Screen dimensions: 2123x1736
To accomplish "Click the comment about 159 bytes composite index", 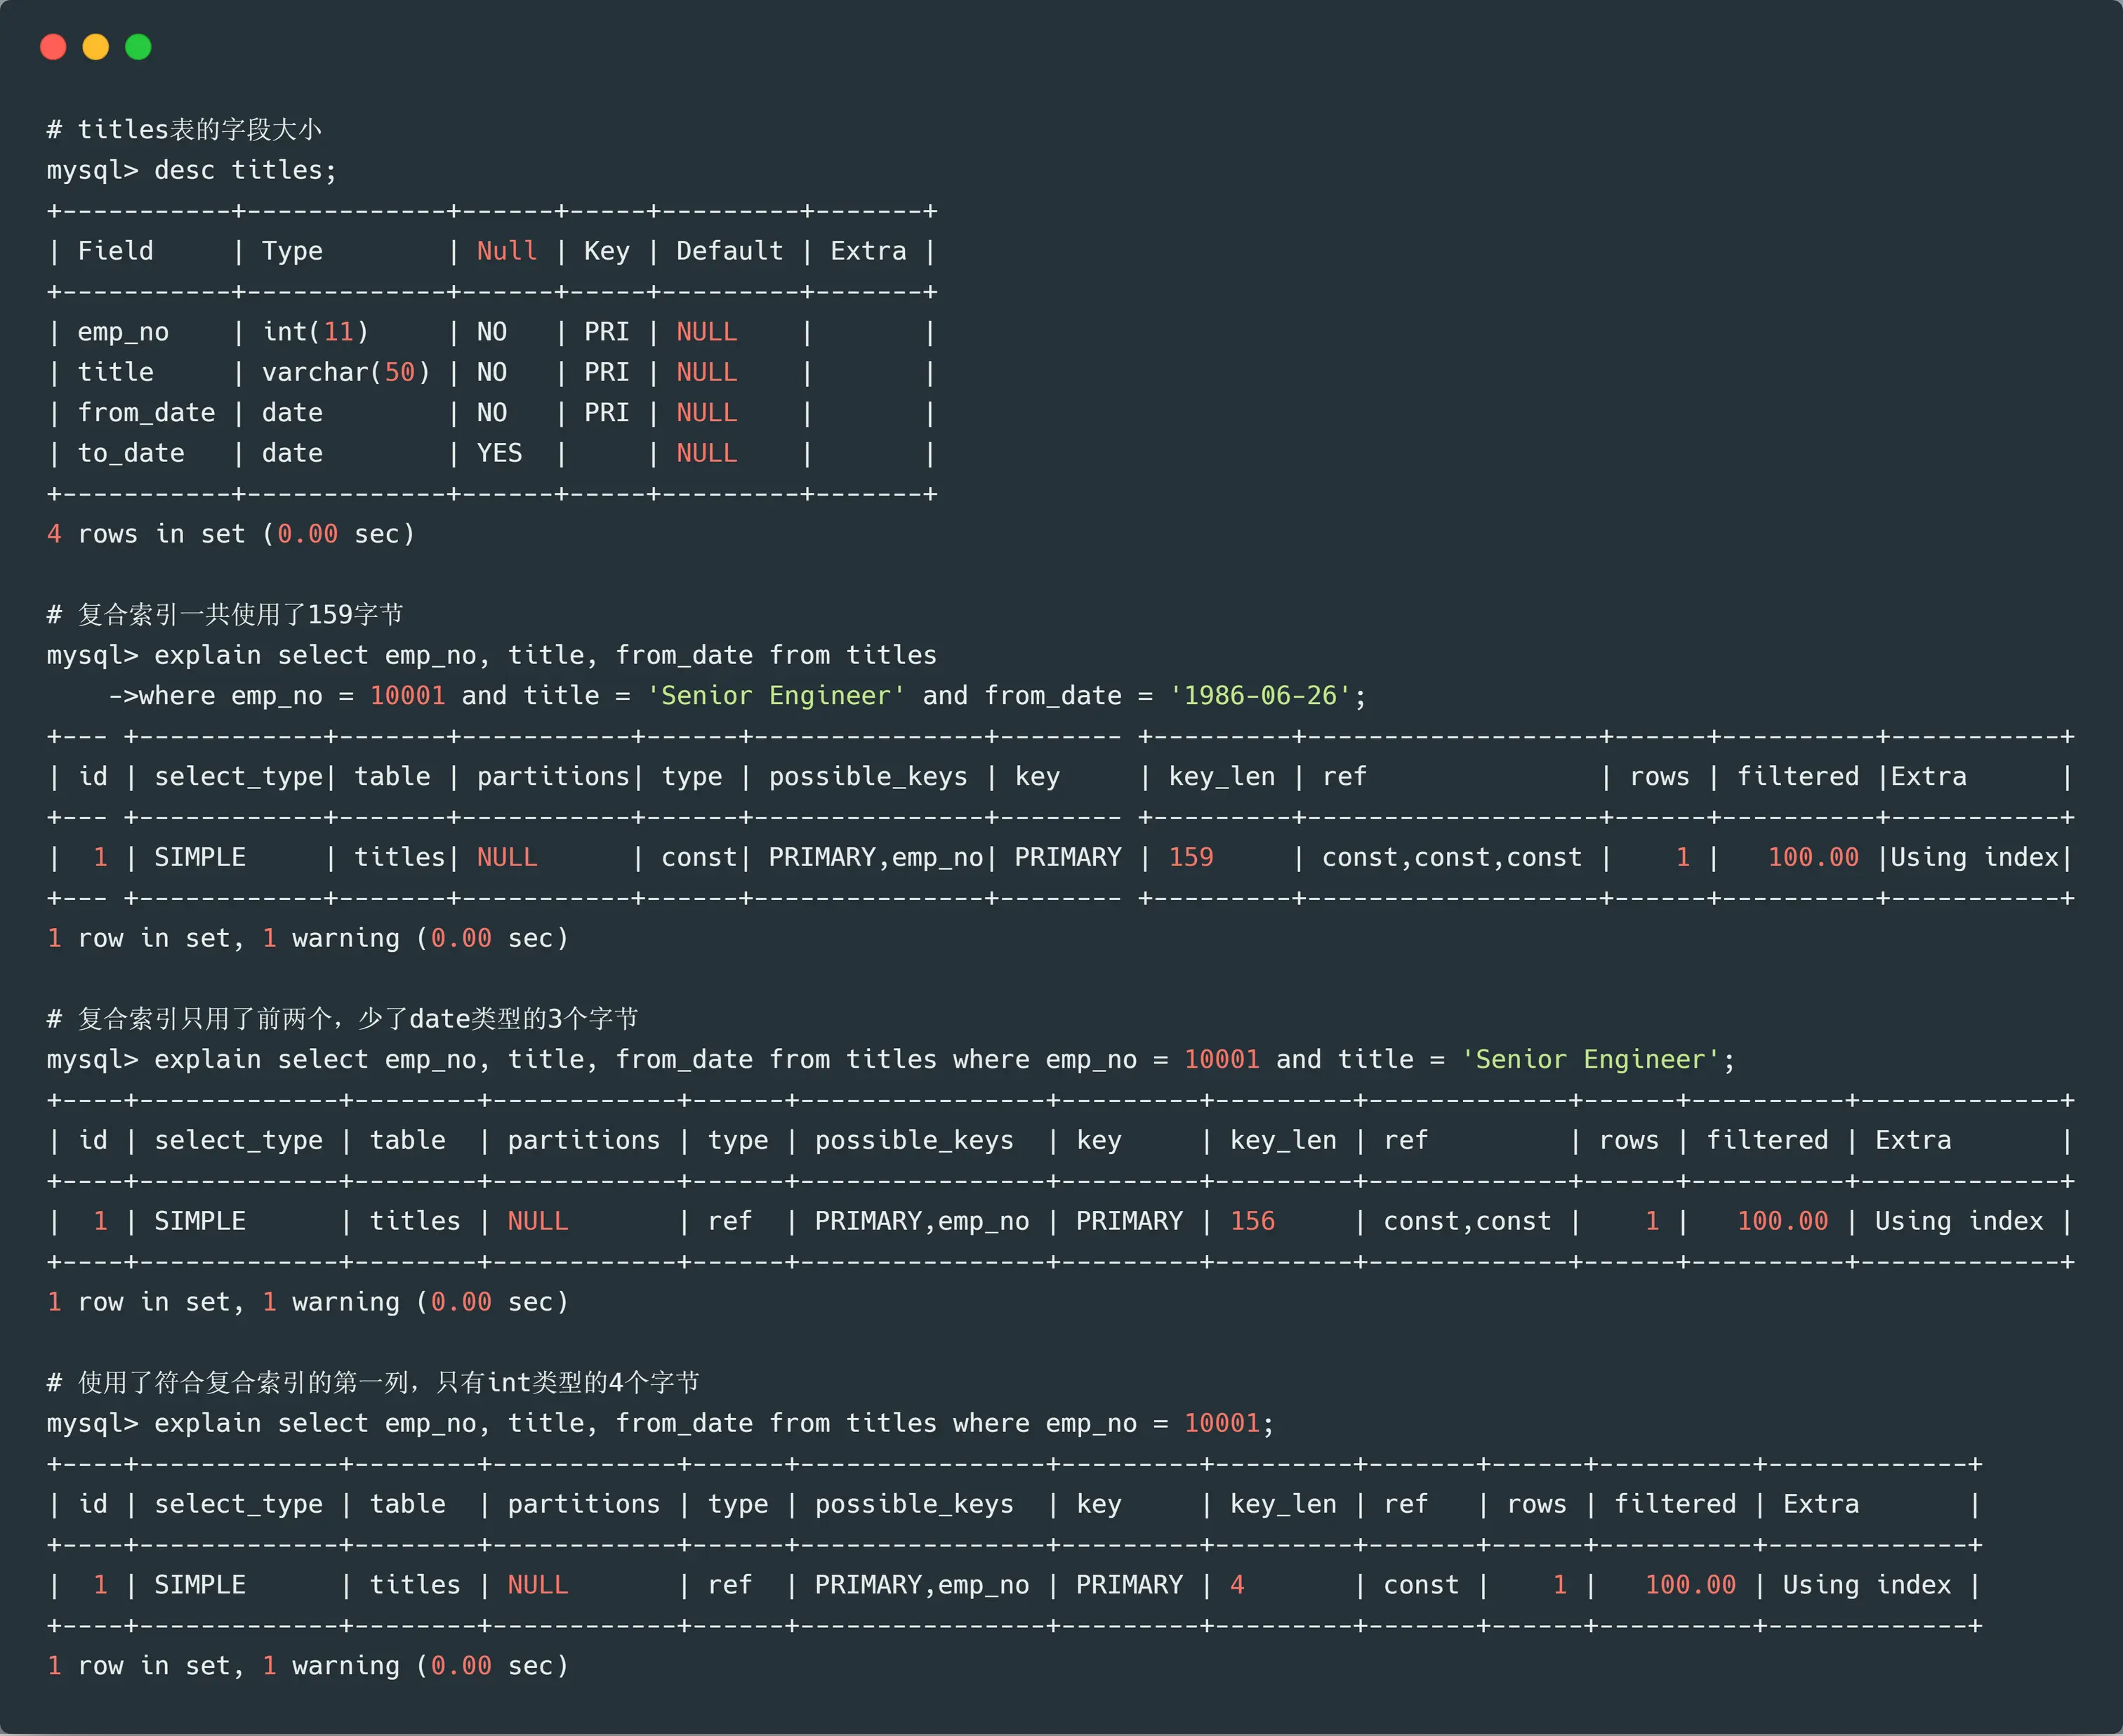I will 225,614.
